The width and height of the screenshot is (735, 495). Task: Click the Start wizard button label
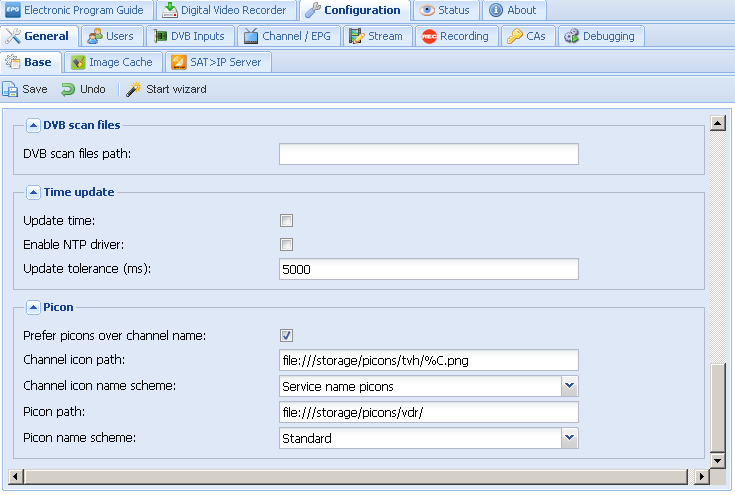[176, 89]
